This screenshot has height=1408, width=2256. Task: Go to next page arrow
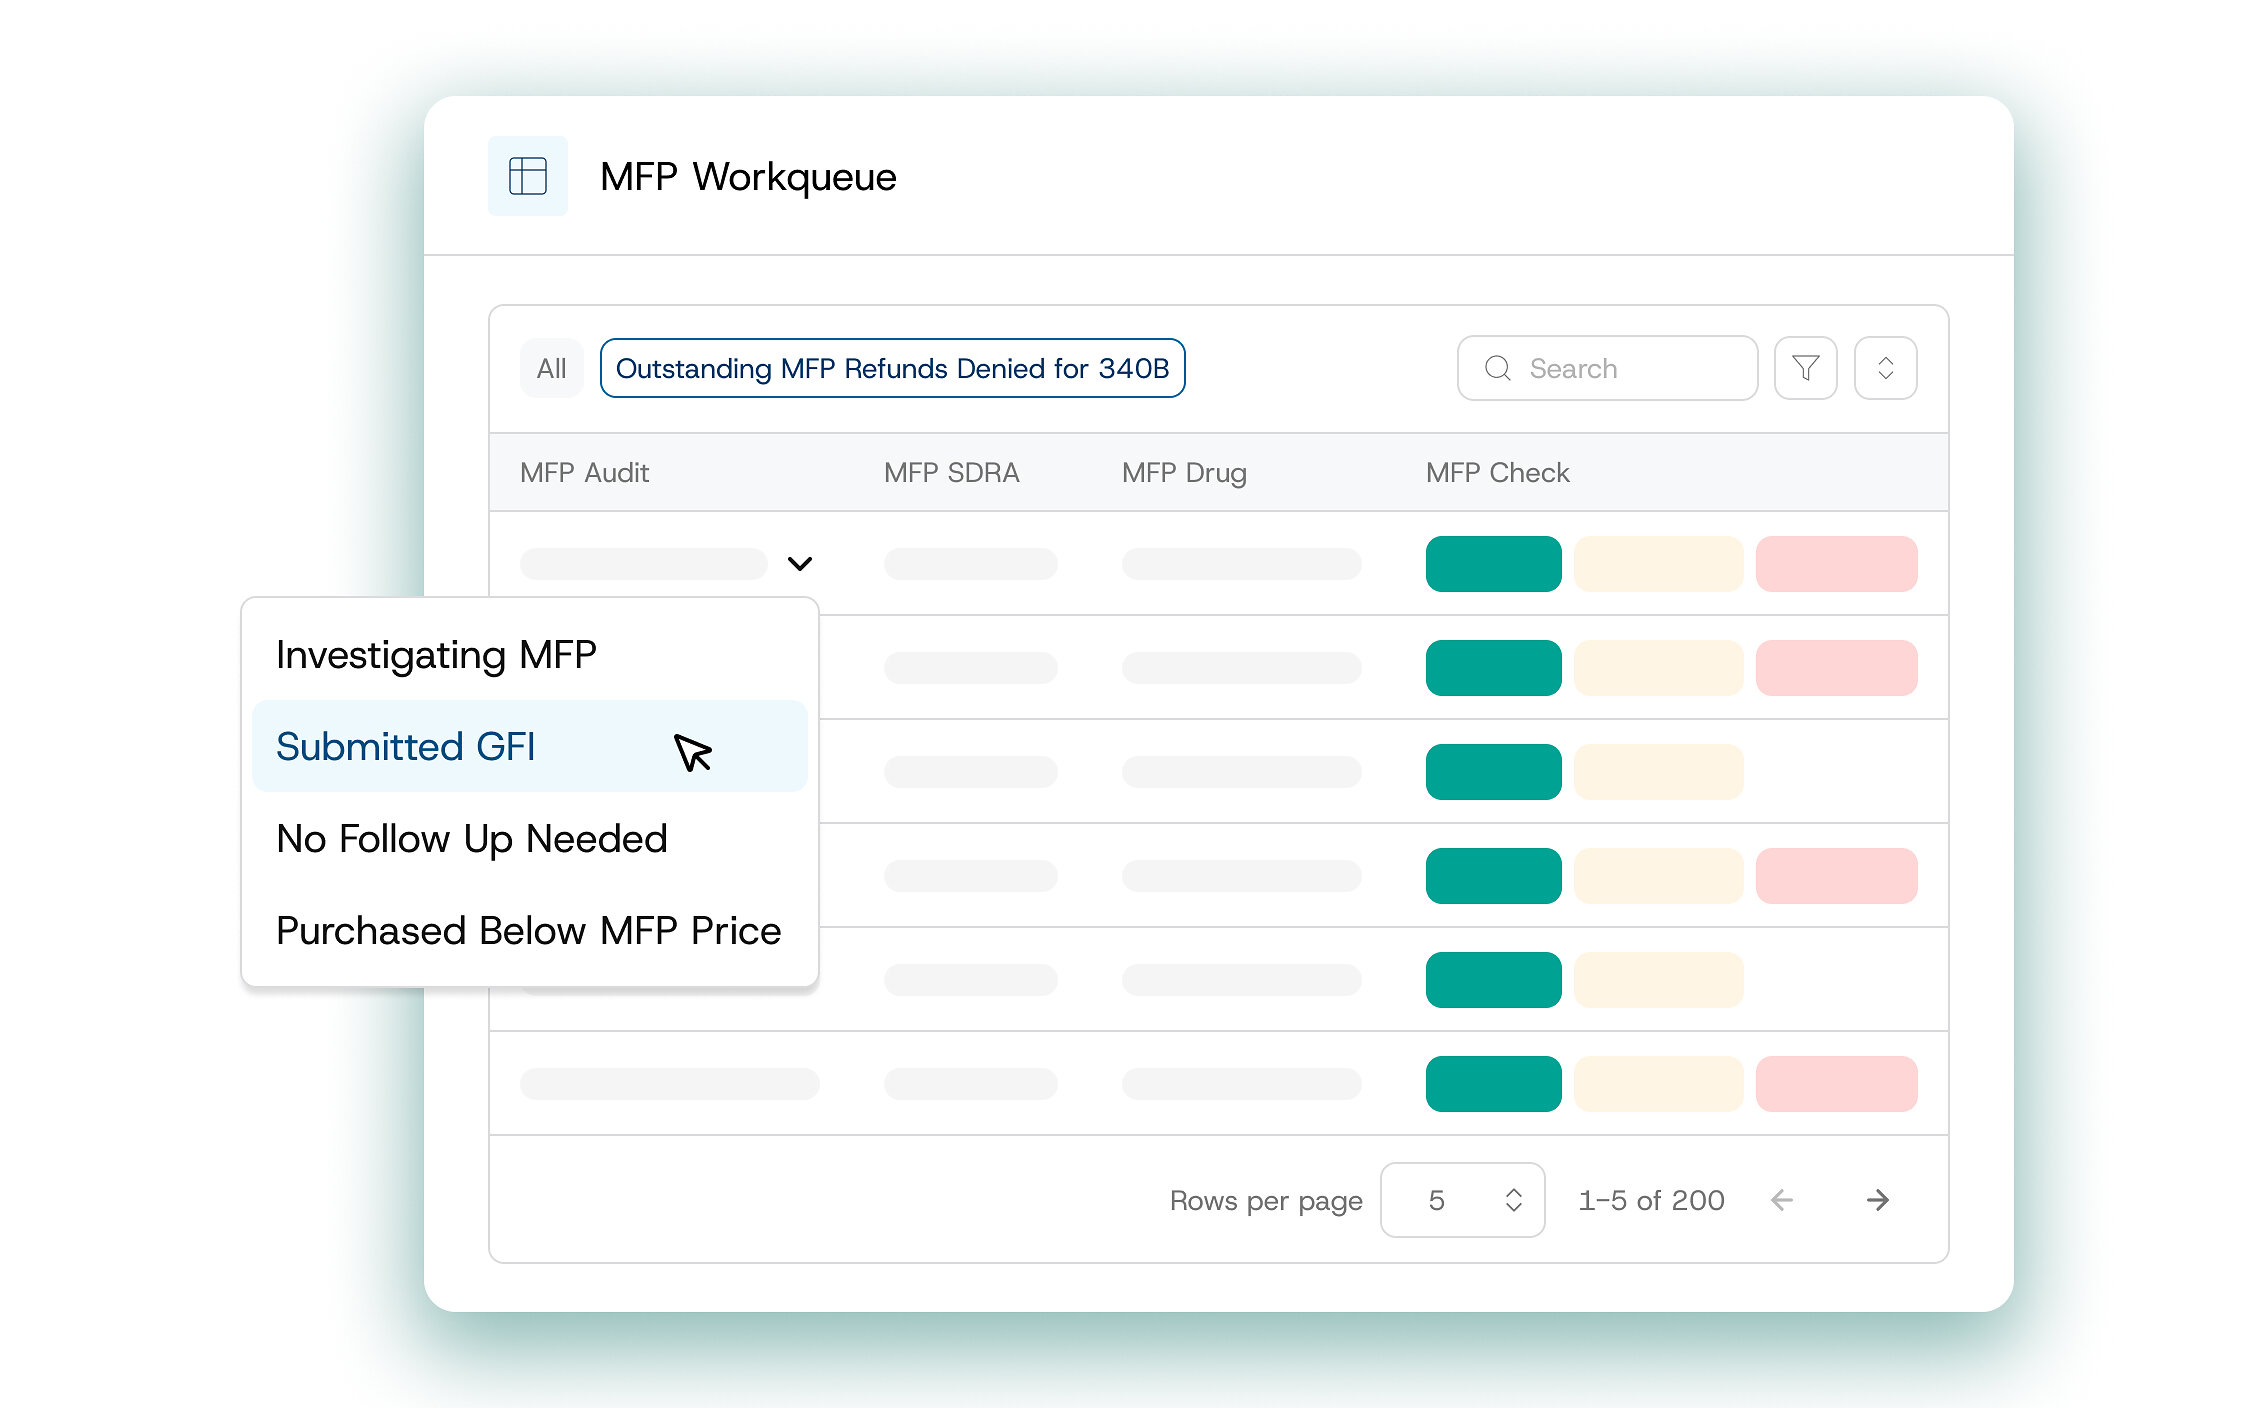point(1877,1200)
